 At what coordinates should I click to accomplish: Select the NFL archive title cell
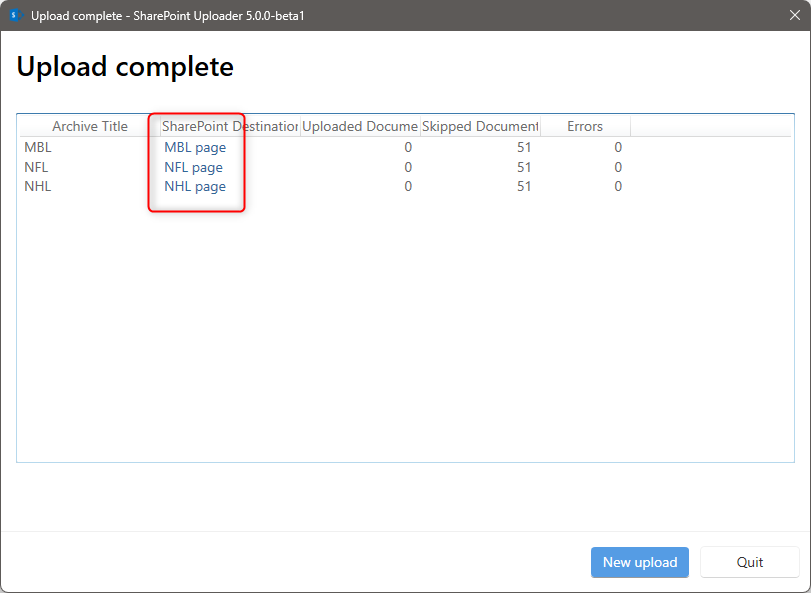(36, 167)
